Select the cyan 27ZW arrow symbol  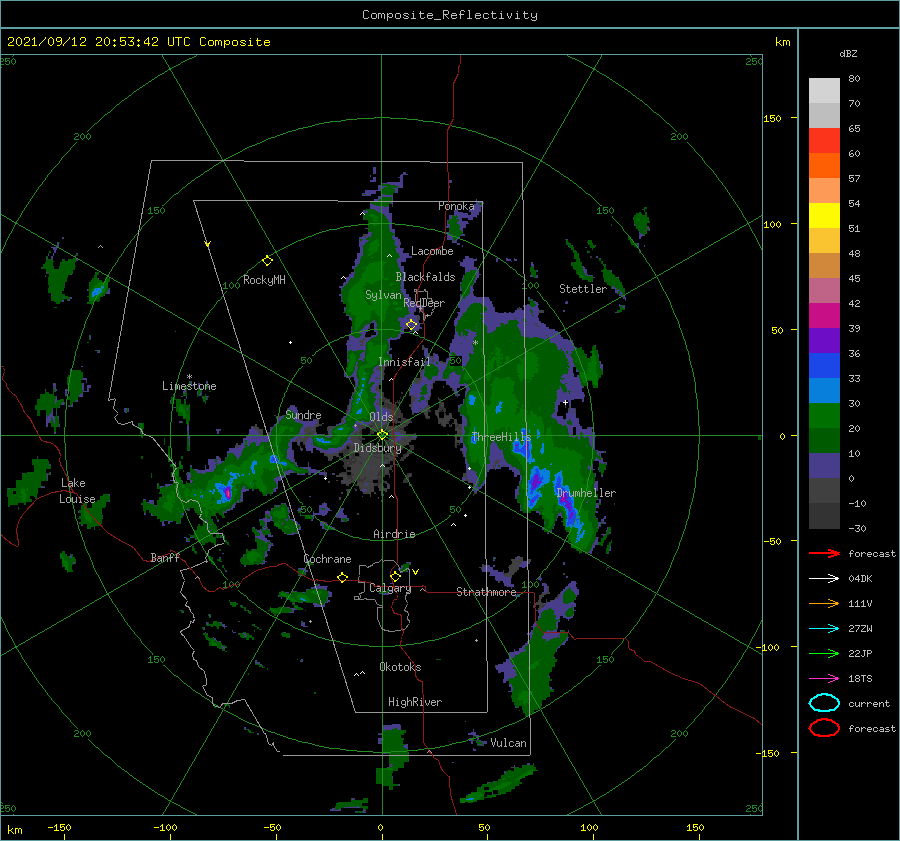click(824, 629)
